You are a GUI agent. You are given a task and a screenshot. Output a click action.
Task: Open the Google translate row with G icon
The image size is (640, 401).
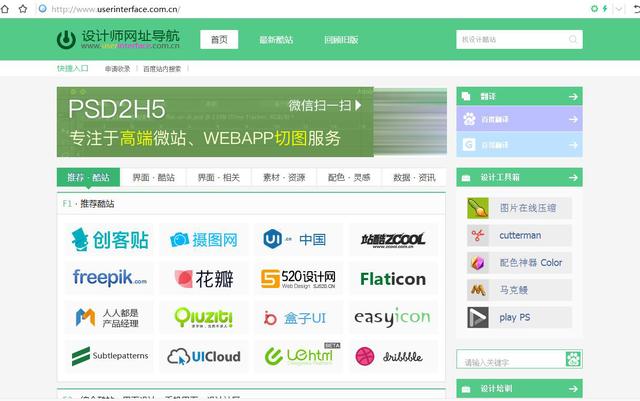[519, 145]
